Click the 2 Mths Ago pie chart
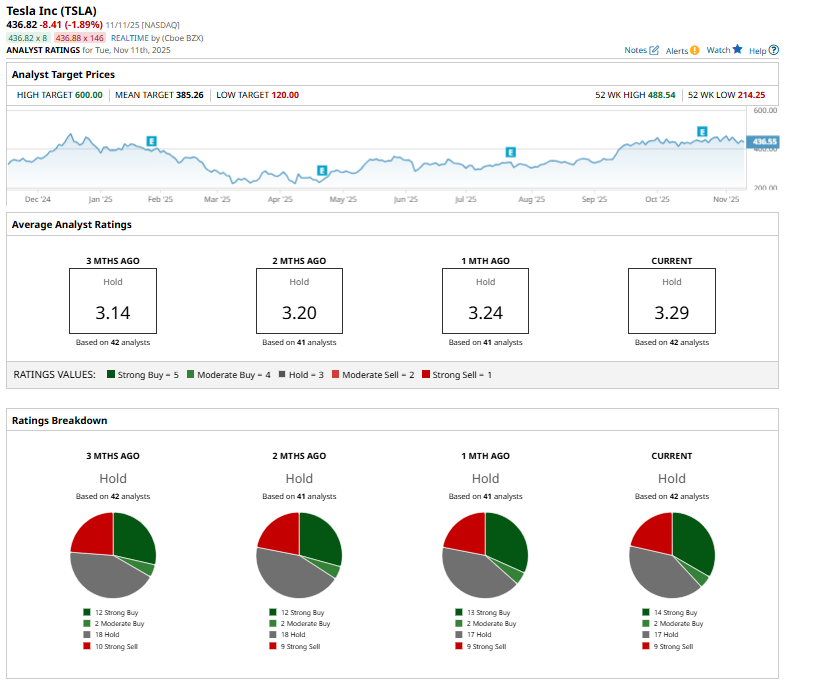The image size is (820, 700). 299,555
